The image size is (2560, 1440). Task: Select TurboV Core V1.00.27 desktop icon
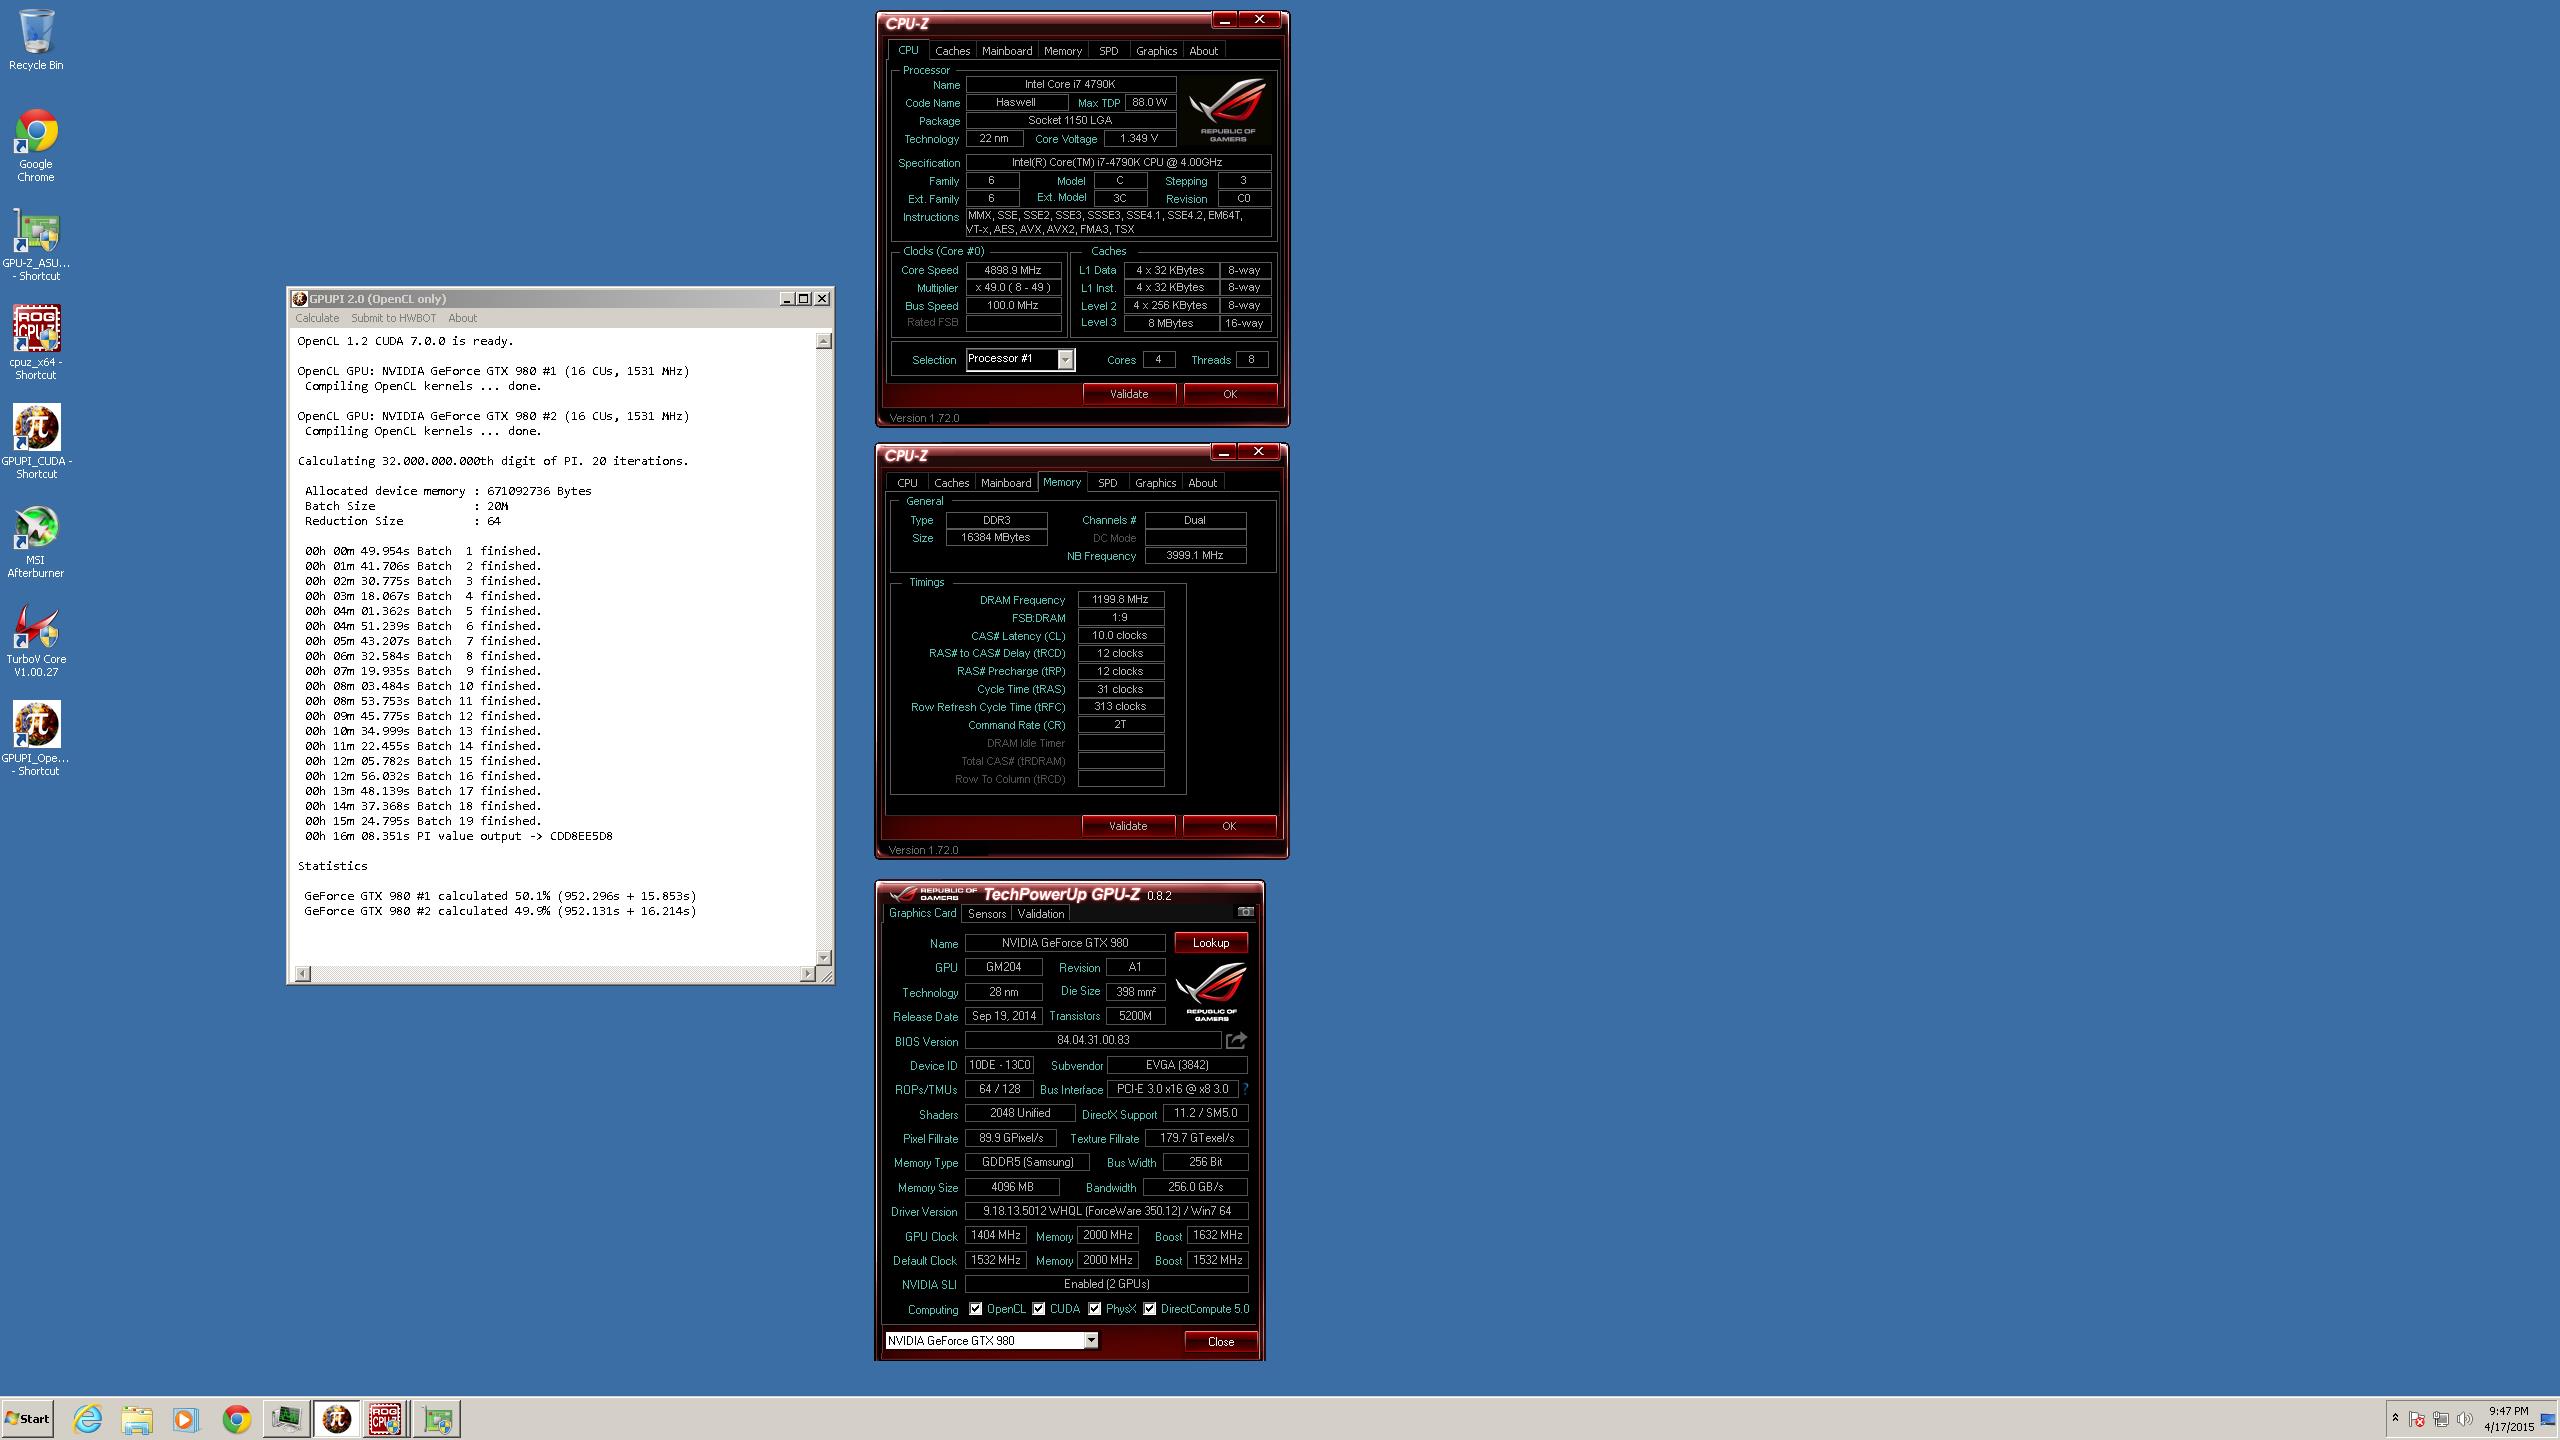(36, 640)
